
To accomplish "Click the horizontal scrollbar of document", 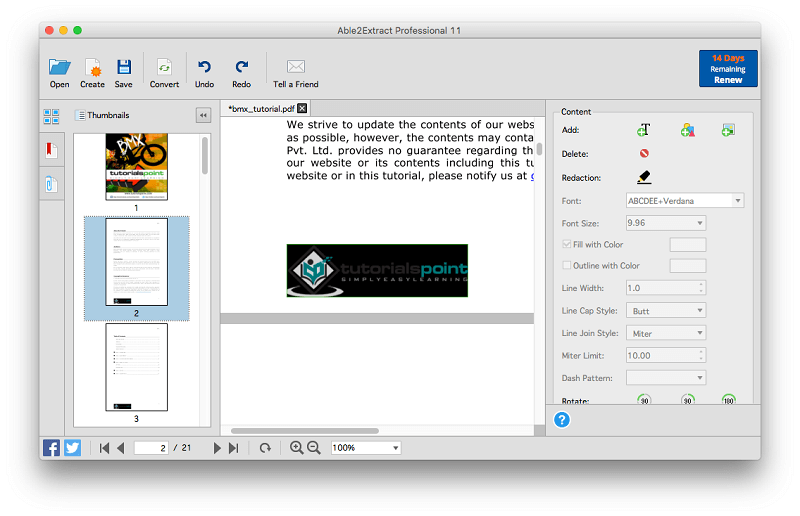I will point(305,431).
